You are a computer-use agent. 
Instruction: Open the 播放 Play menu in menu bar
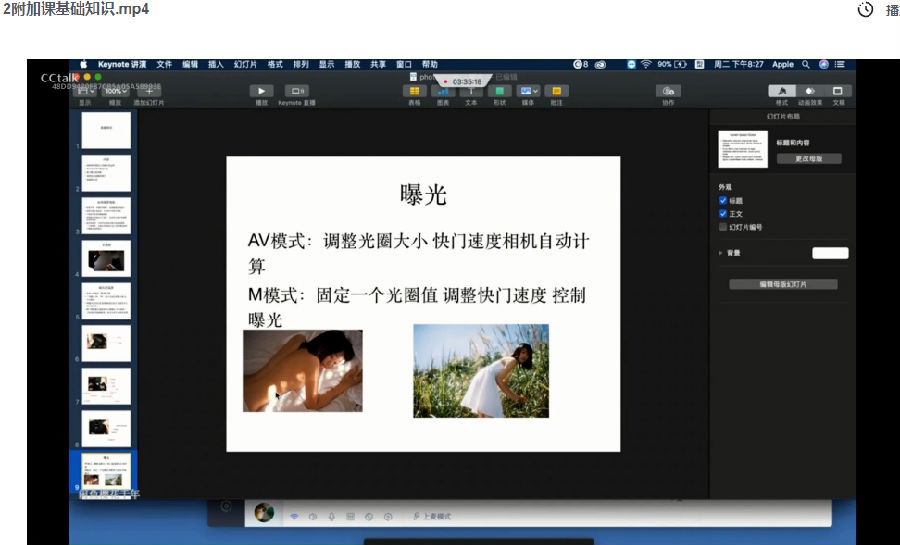click(x=352, y=64)
